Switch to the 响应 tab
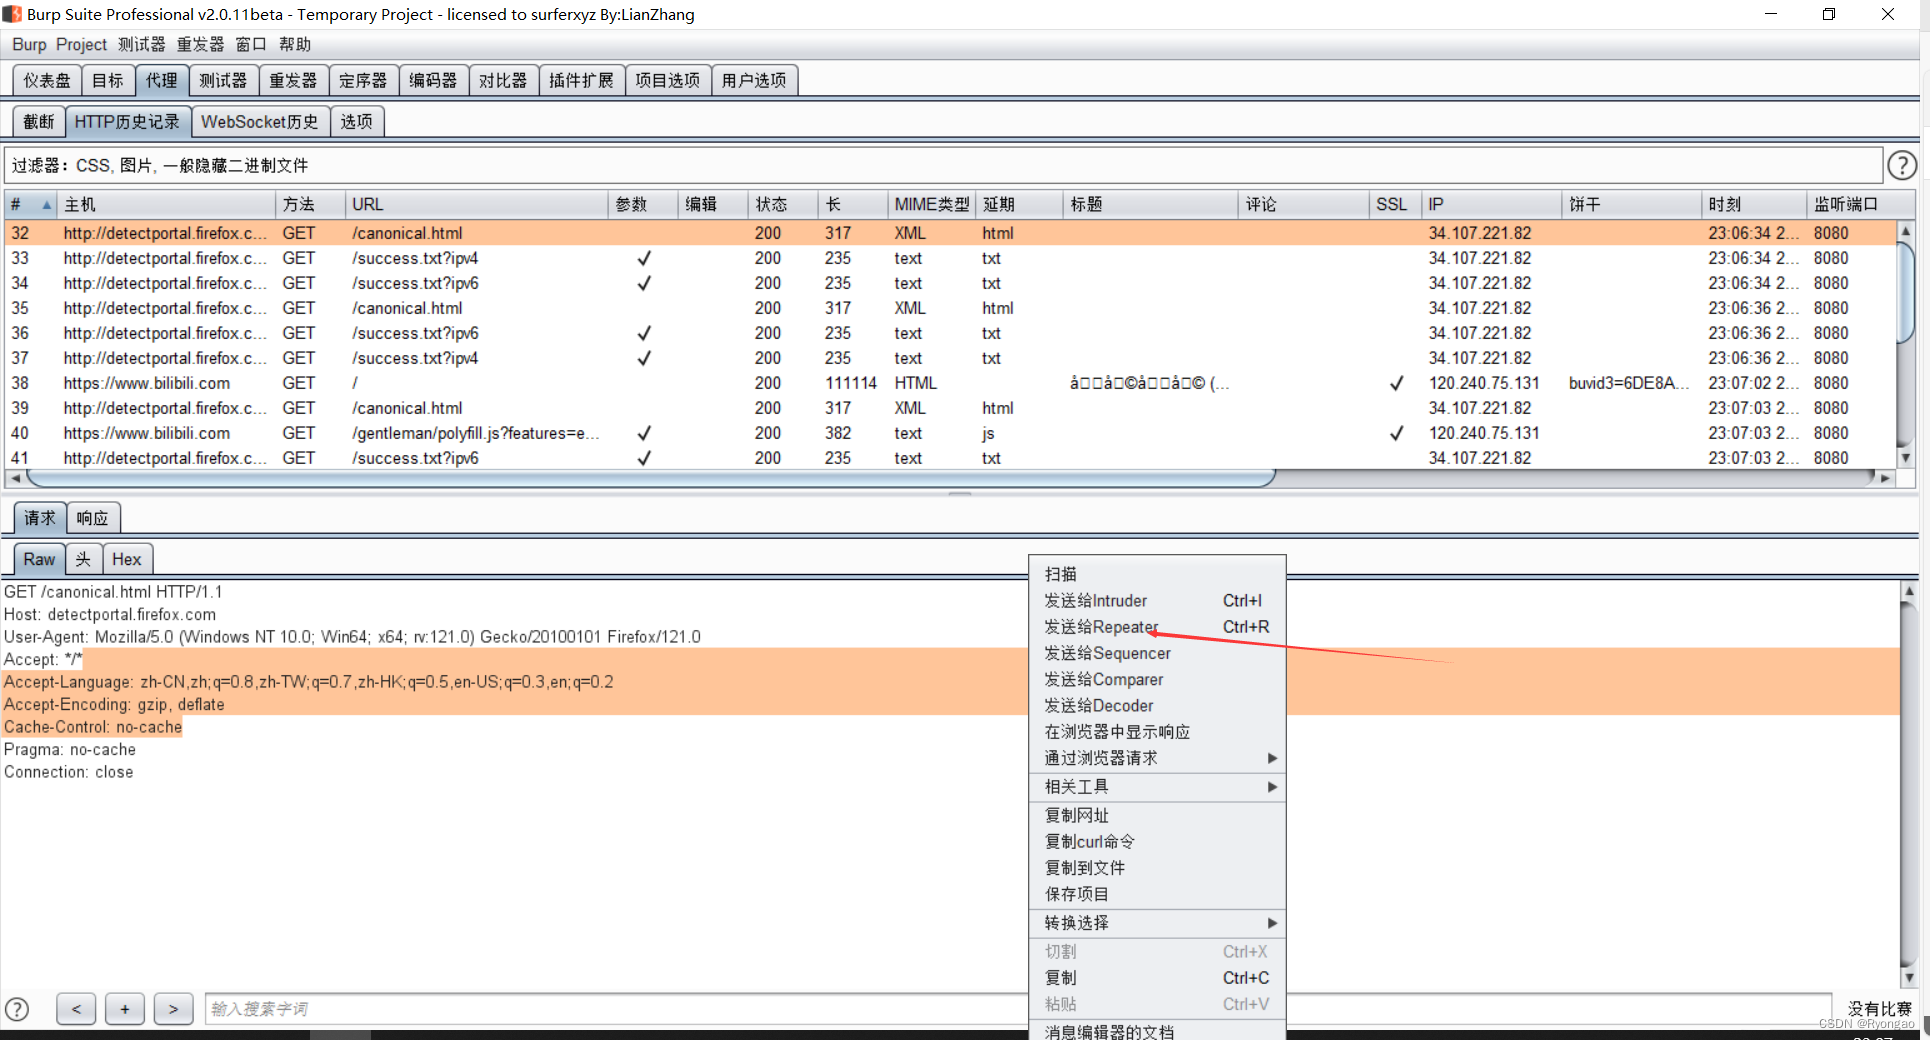 coord(93,518)
